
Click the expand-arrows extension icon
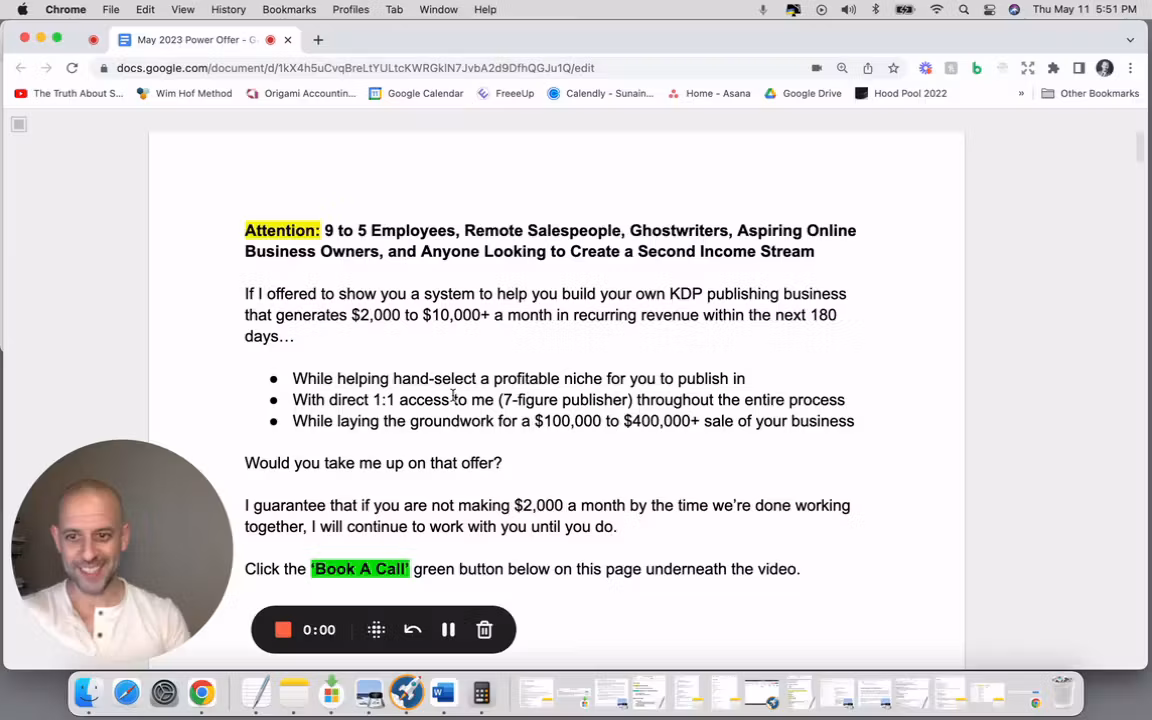(1028, 68)
